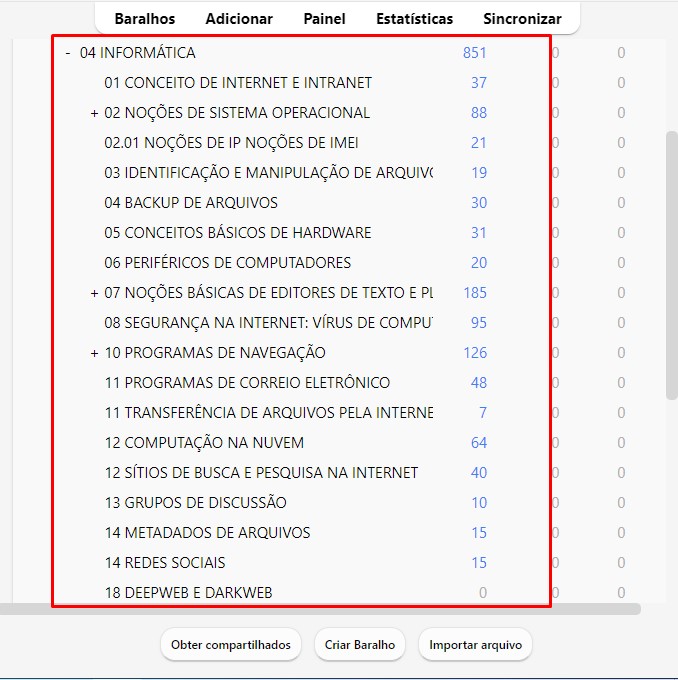Click the 64 count for COMPUTAÇÃO NA NUVEM
678x680 pixels.
479,442
